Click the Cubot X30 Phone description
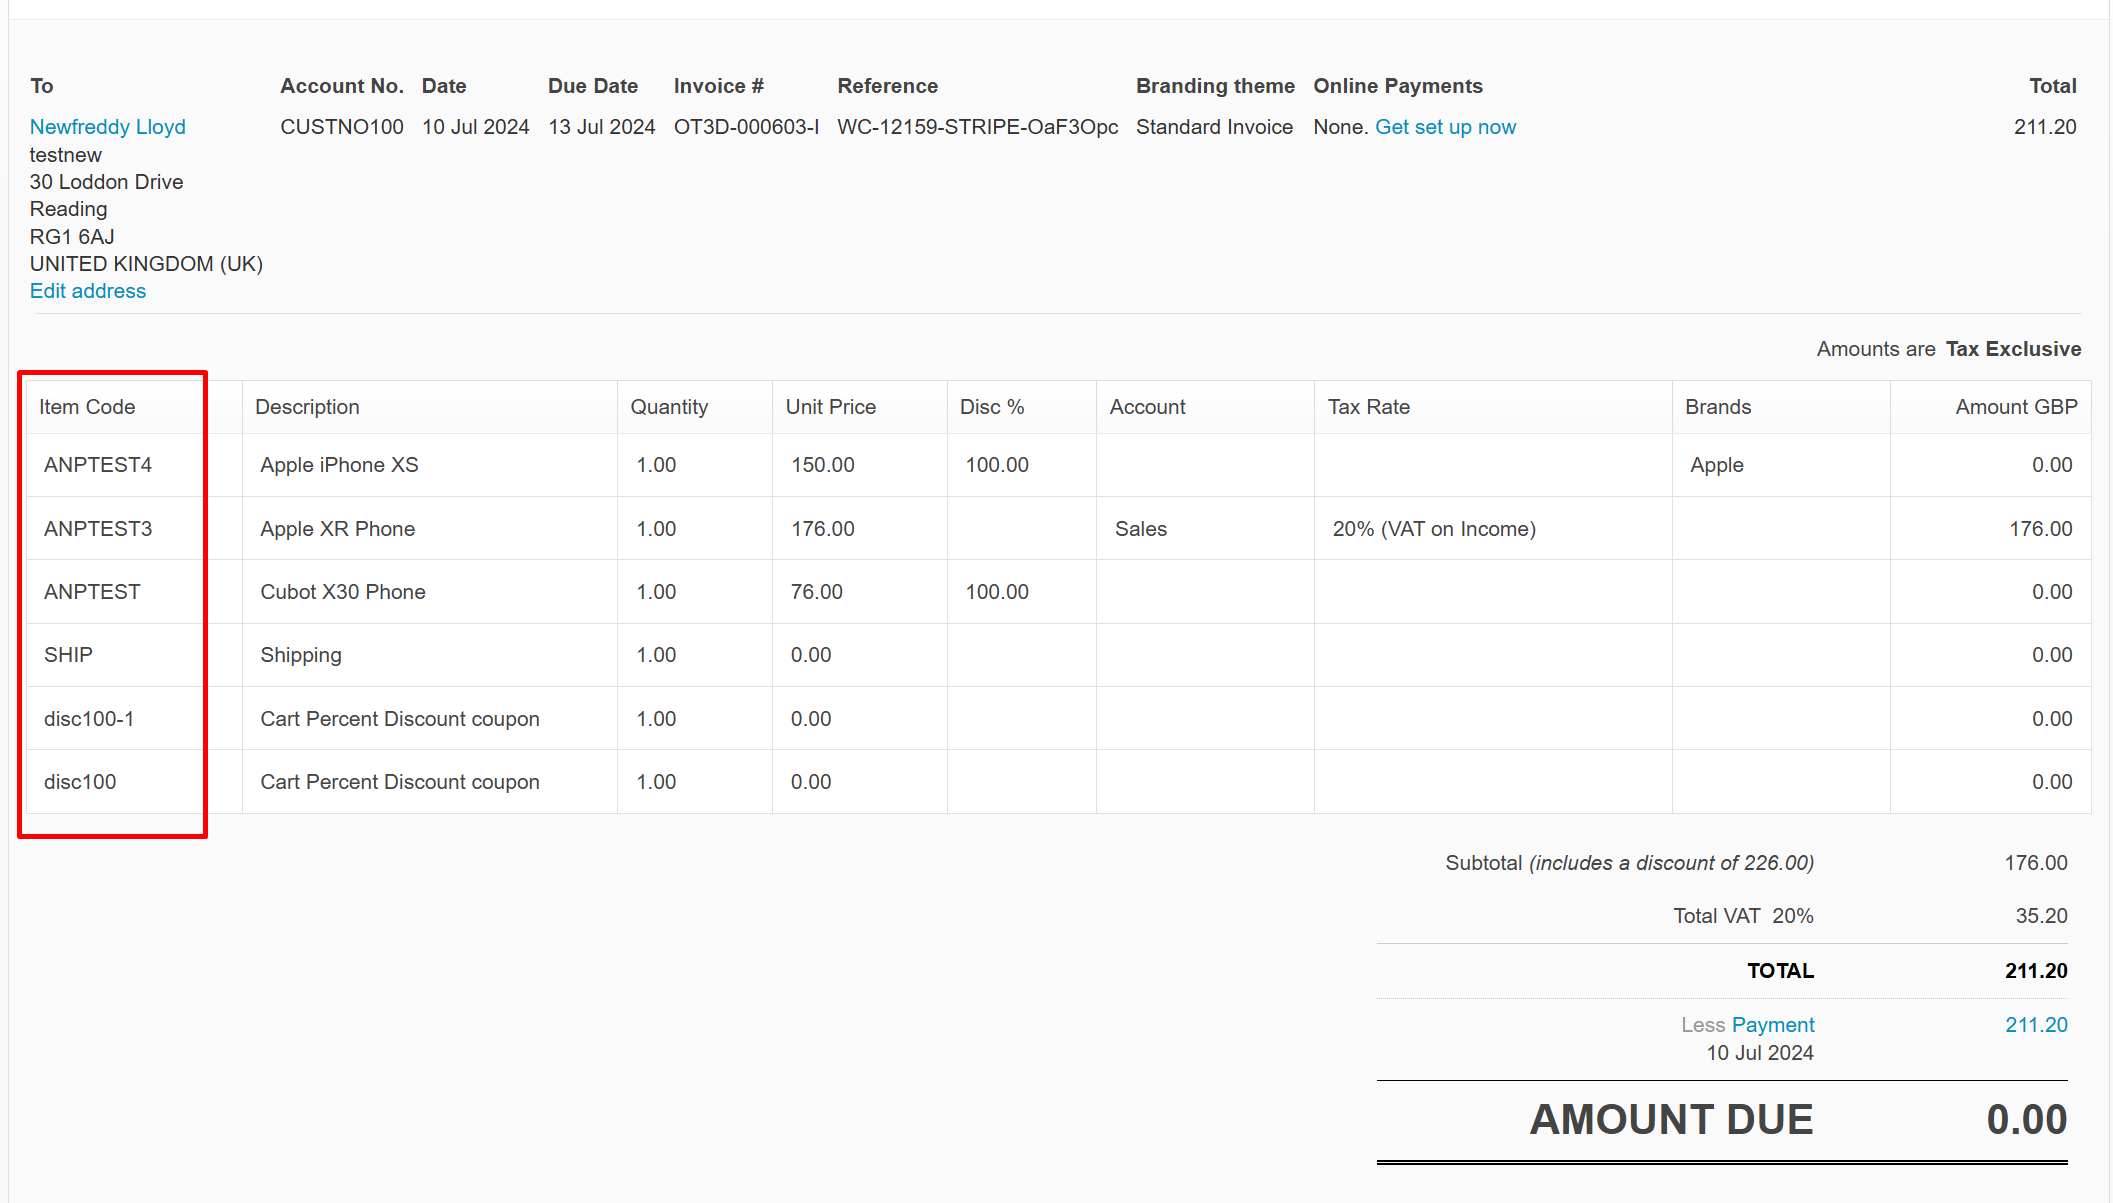This screenshot has width=2113, height=1203. 343,592
